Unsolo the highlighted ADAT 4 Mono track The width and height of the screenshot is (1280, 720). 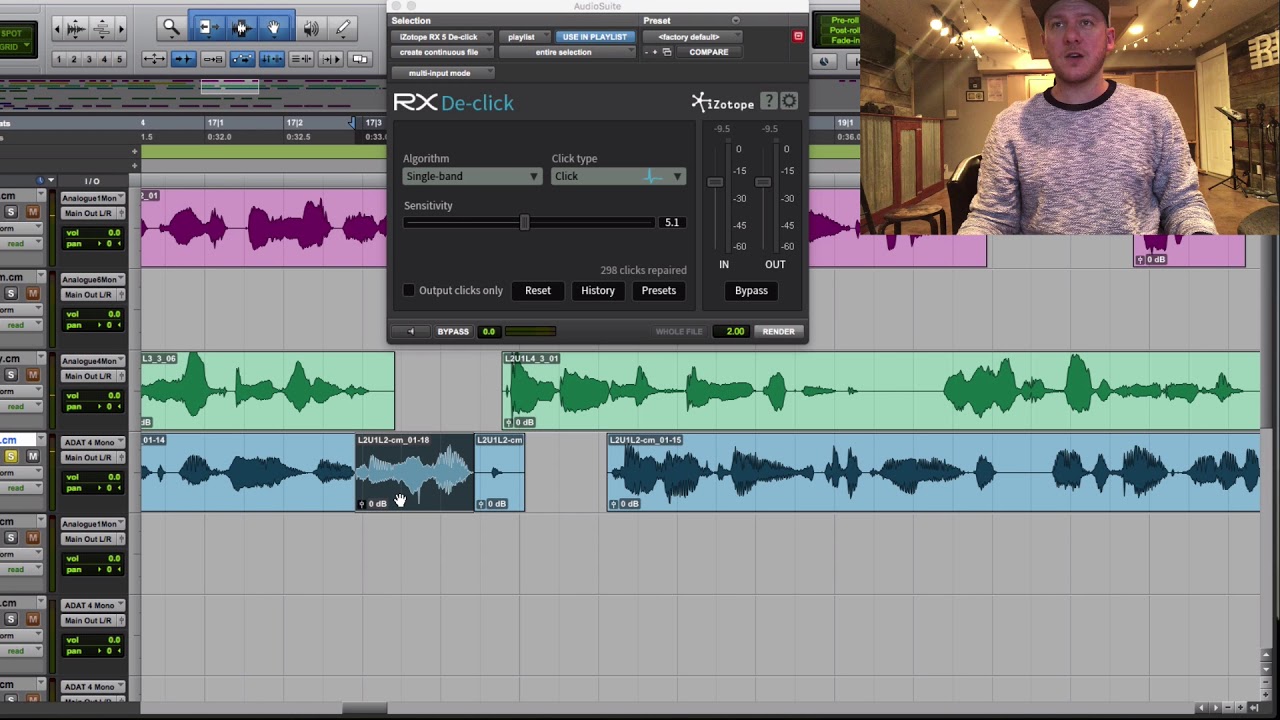[11, 456]
